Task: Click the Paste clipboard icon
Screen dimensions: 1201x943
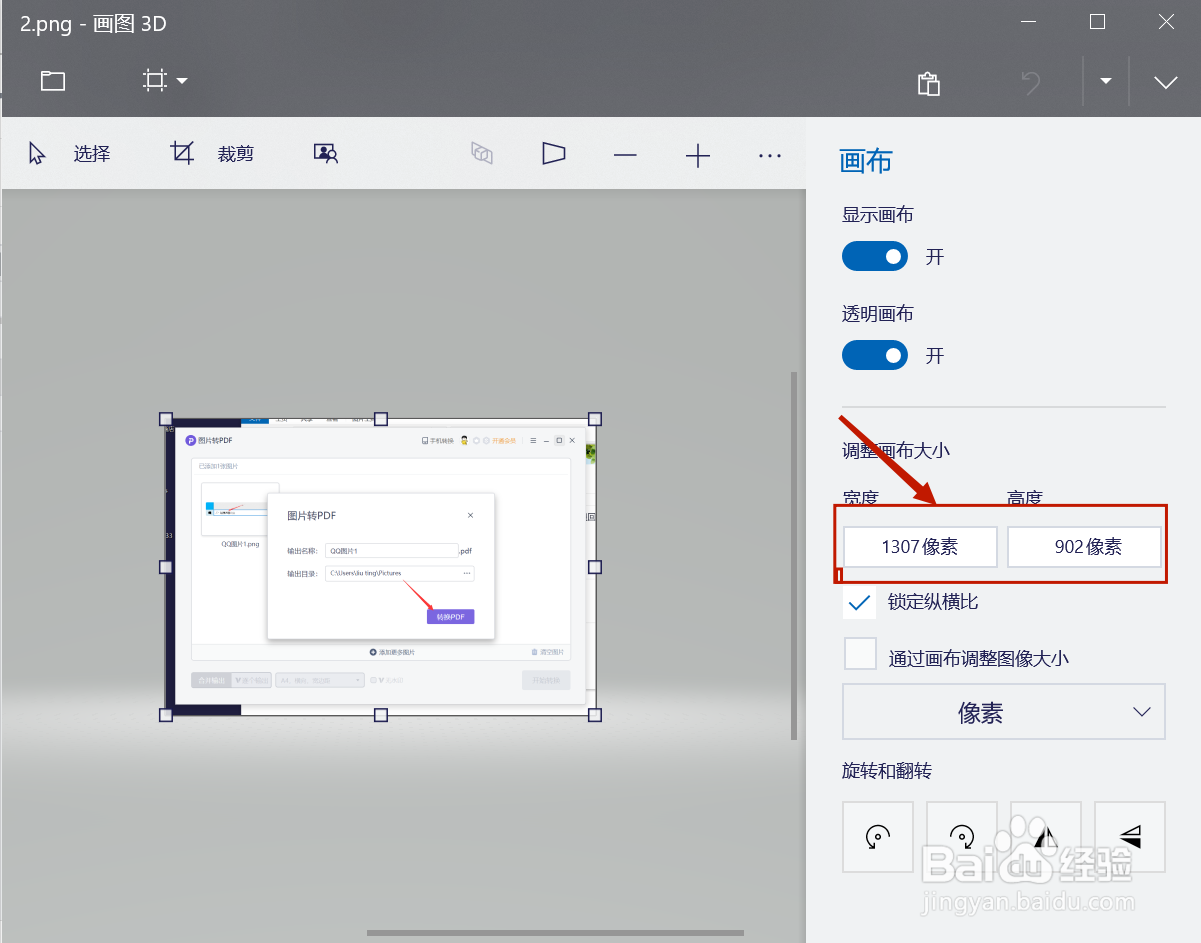Action: [x=929, y=83]
